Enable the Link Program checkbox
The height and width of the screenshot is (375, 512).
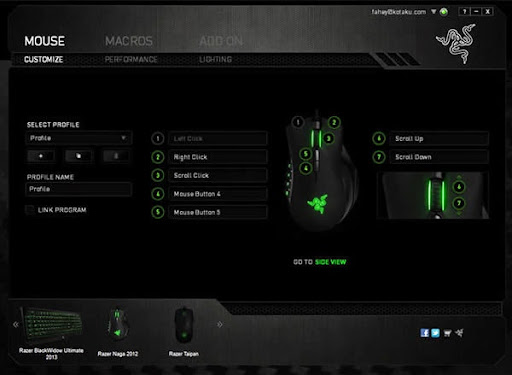click(30, 210)
